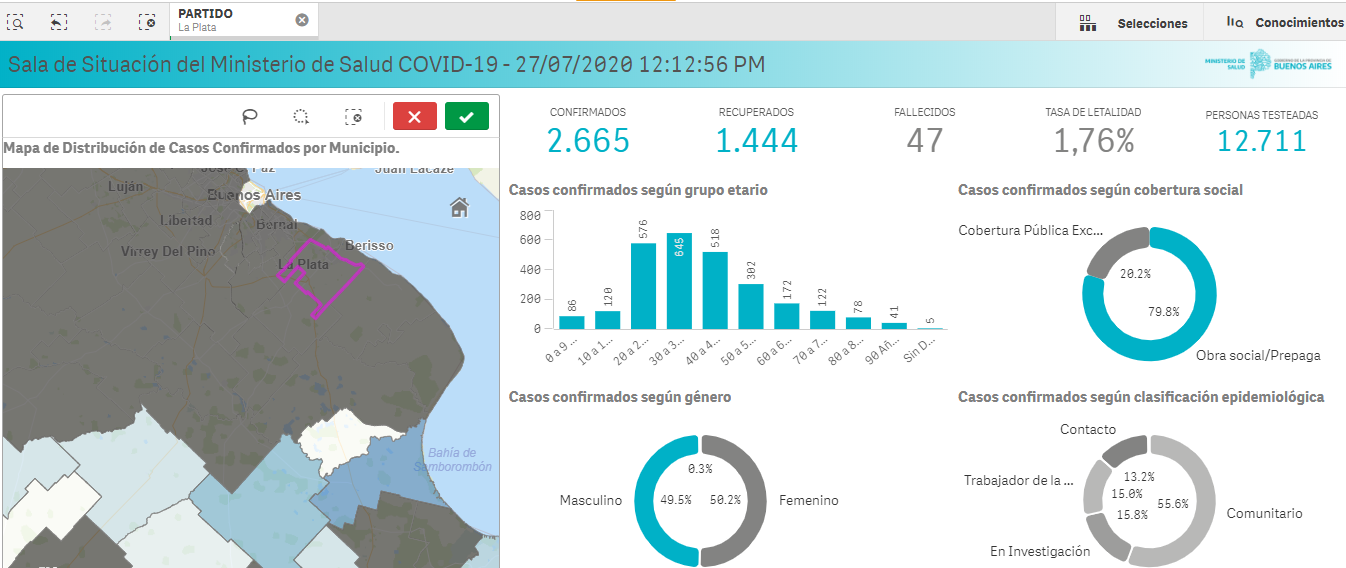The height and width of the screenshot is (568, 1346).
Task: Activate the lasso selection tool on map
Action: point(250,117)
